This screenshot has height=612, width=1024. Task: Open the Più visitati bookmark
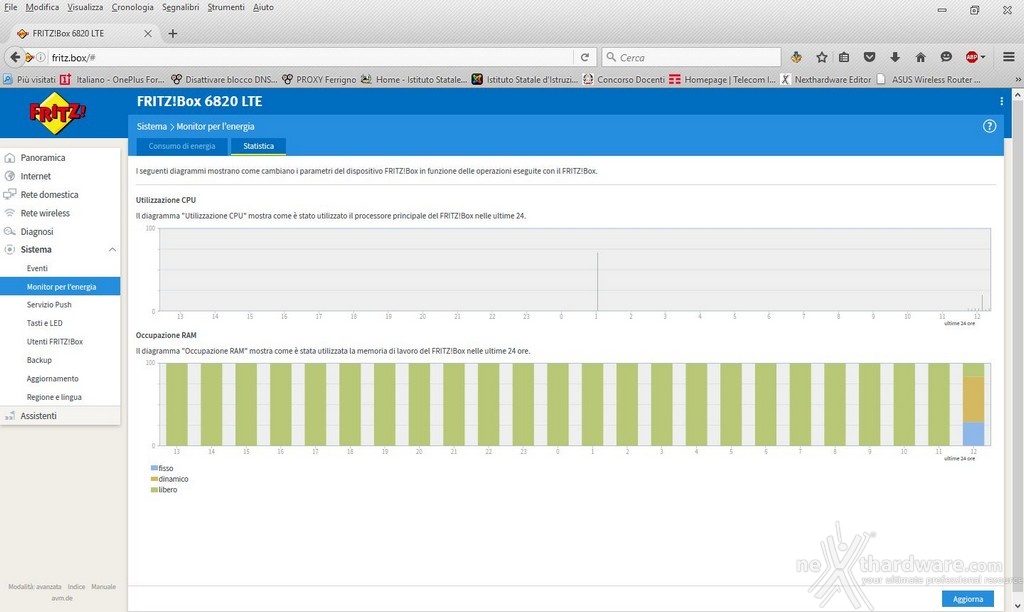point(30,80)
